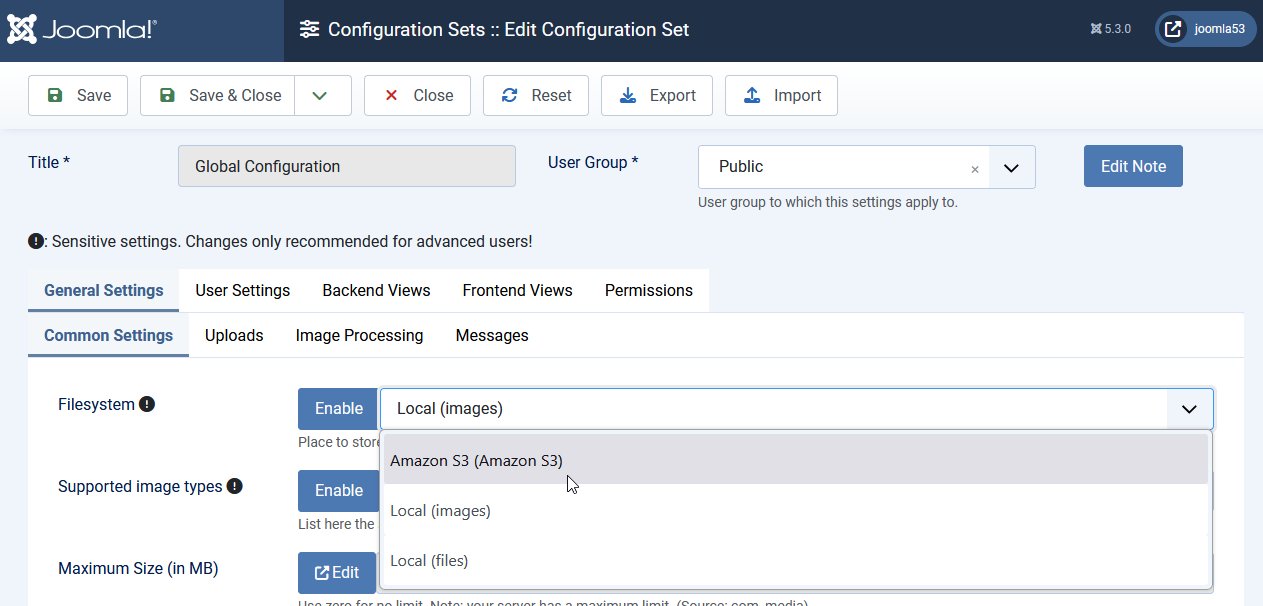Reset the configuration set
The height and width of the screenshot is (606, 1263).
[x=536, y=95]
